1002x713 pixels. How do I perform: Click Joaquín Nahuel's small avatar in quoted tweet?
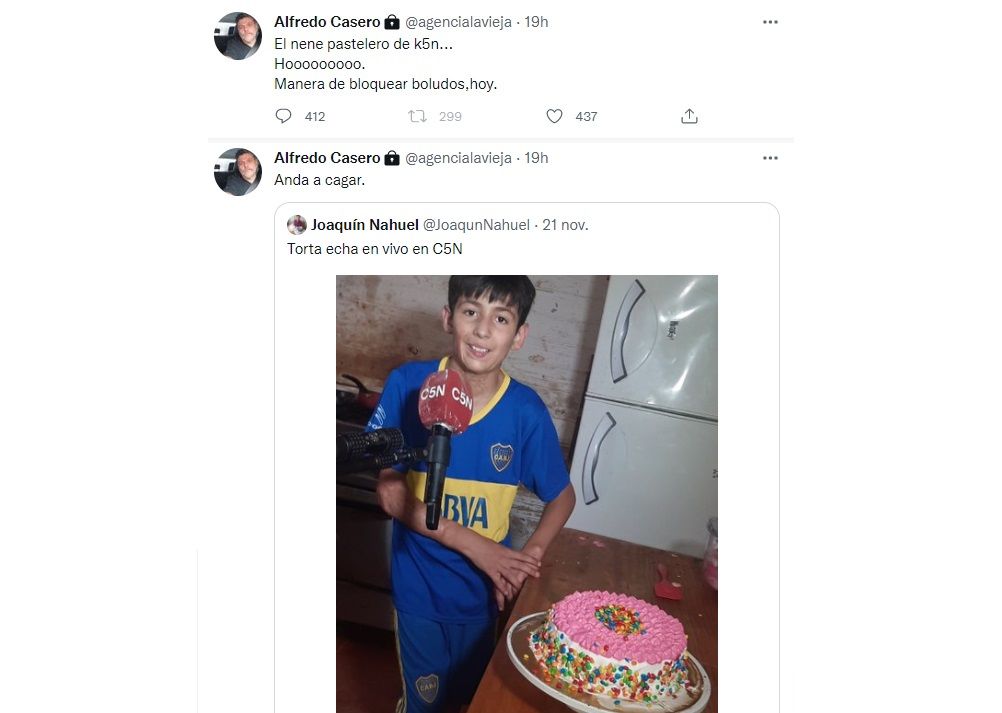click(297, 225)
